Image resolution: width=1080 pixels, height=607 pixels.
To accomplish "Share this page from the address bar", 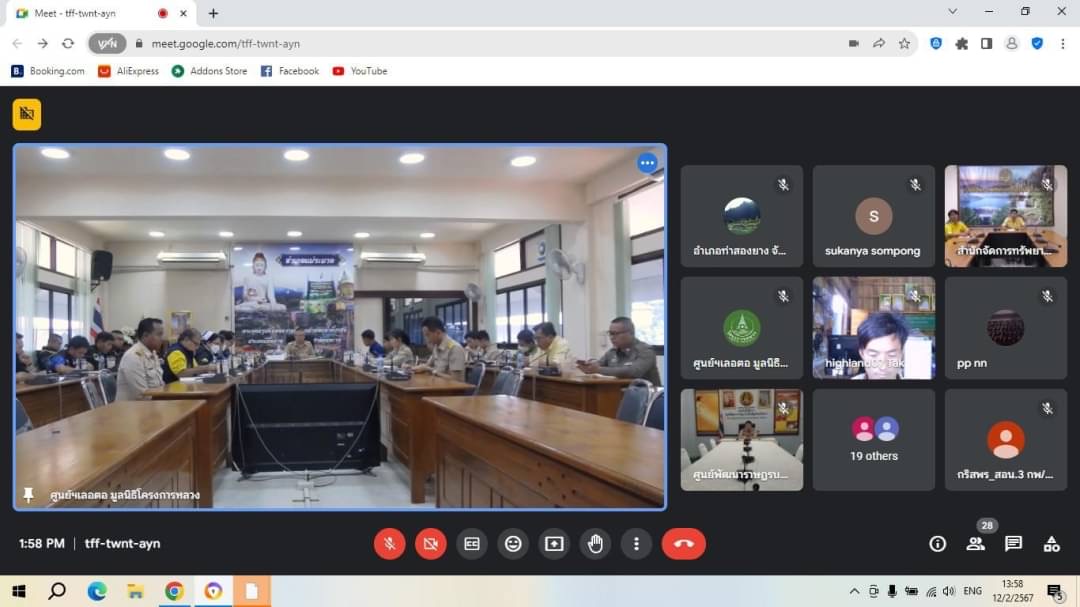I will (879, 43).
